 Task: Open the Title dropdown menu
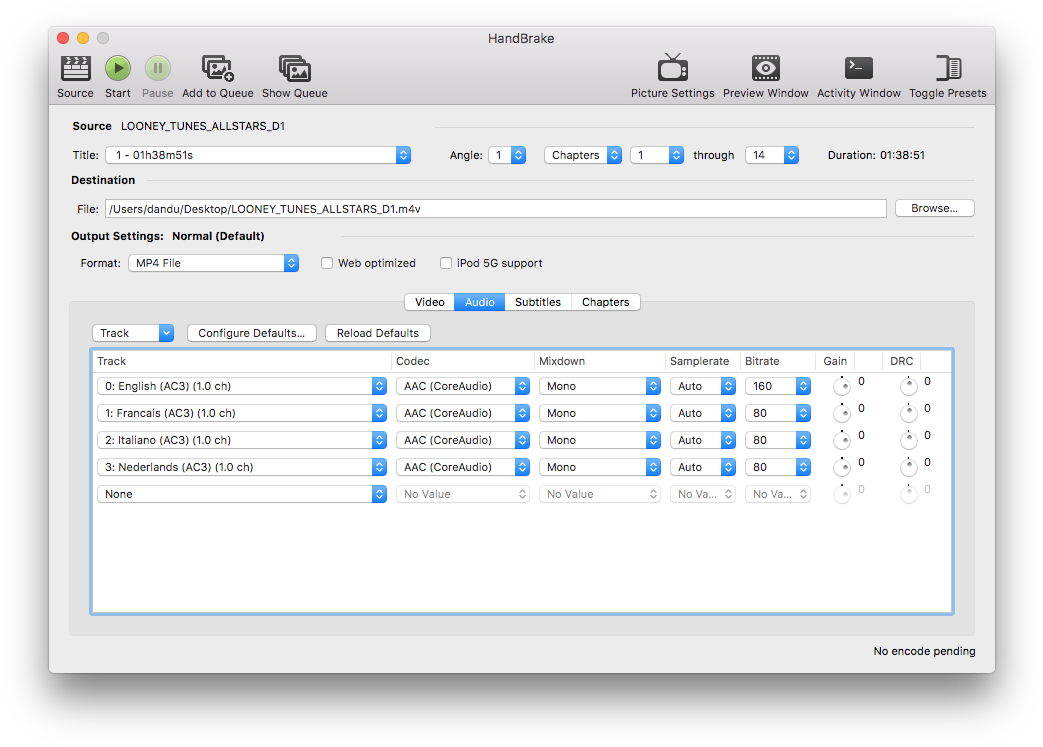click(x=403, y=155)
